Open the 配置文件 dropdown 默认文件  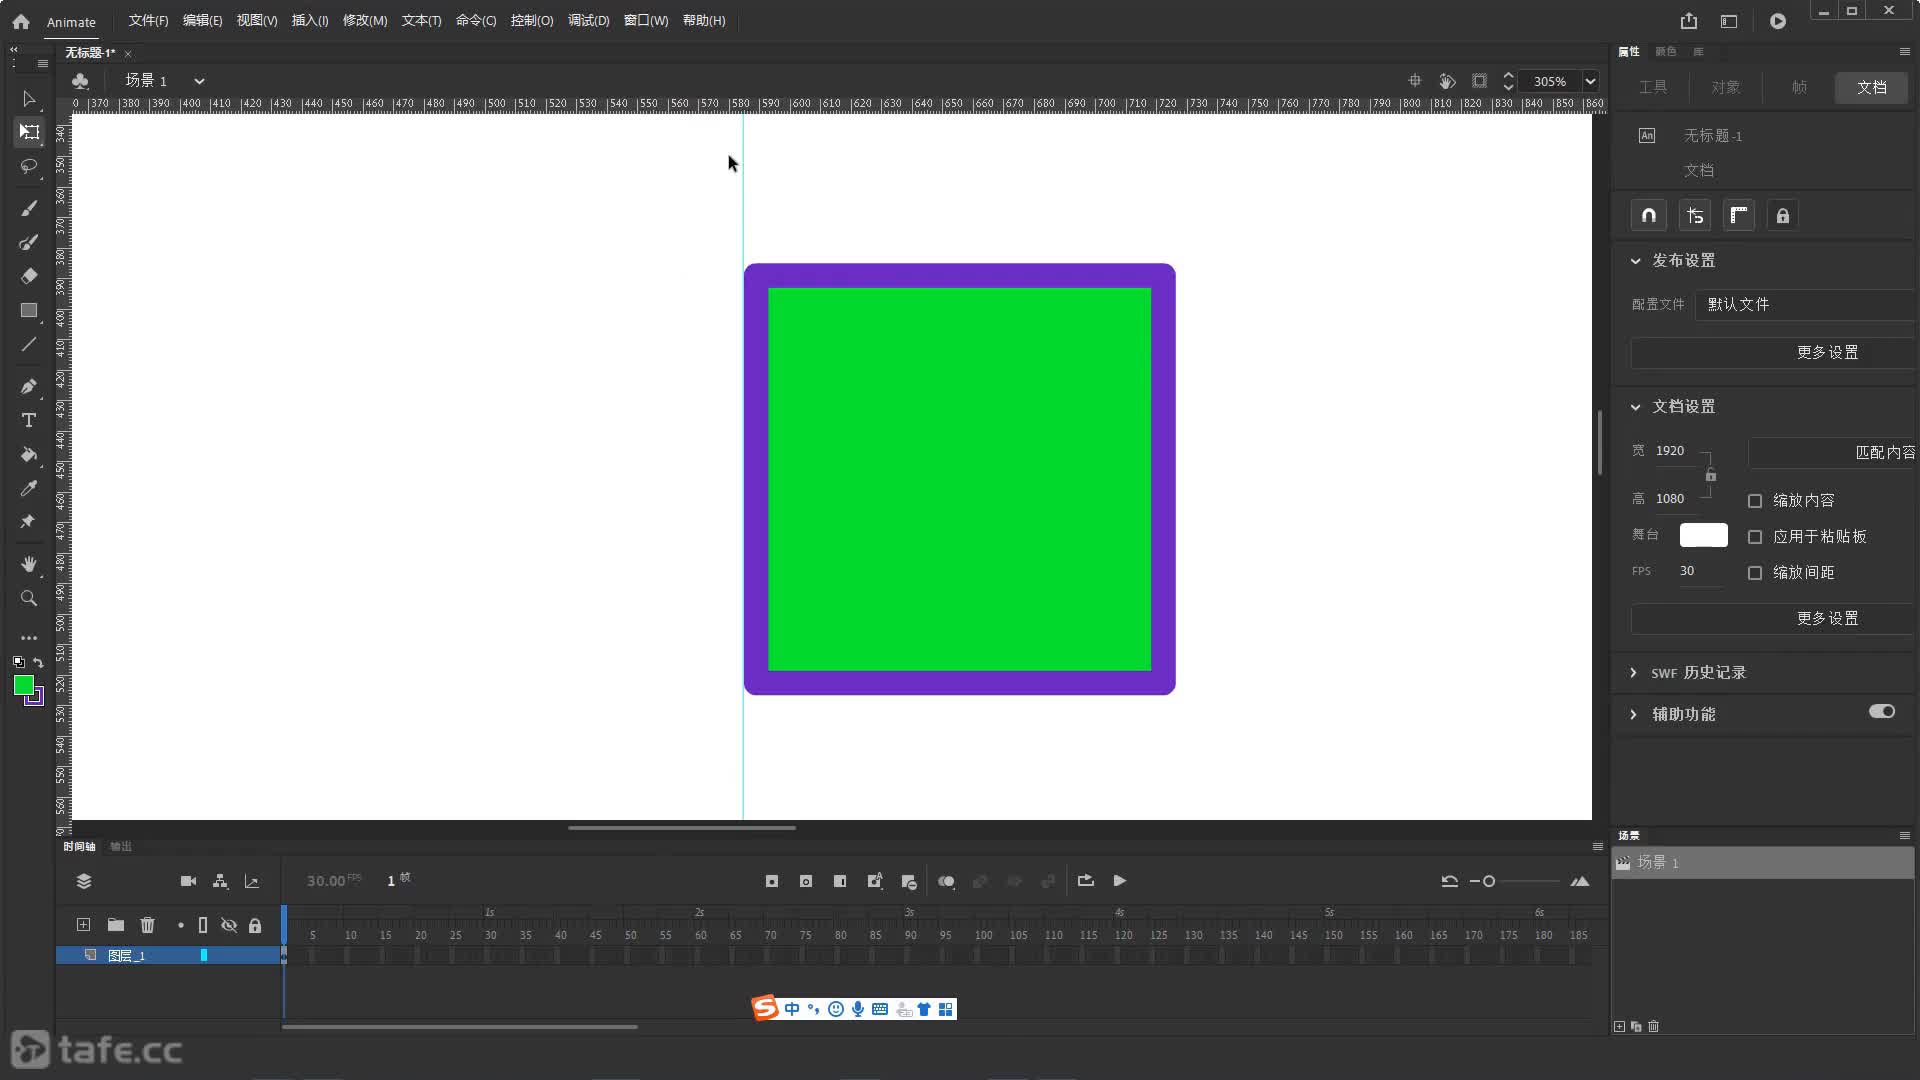tap(1805, 304)
